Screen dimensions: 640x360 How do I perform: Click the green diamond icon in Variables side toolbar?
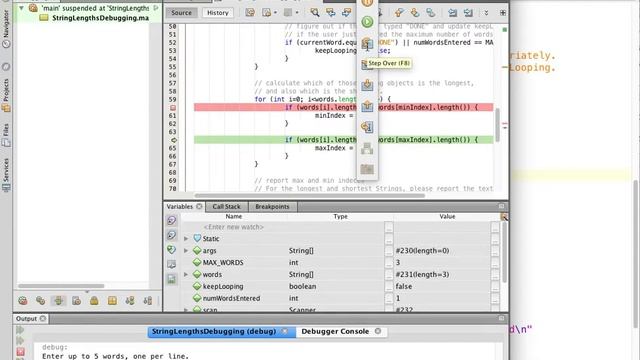coord(171,250)
